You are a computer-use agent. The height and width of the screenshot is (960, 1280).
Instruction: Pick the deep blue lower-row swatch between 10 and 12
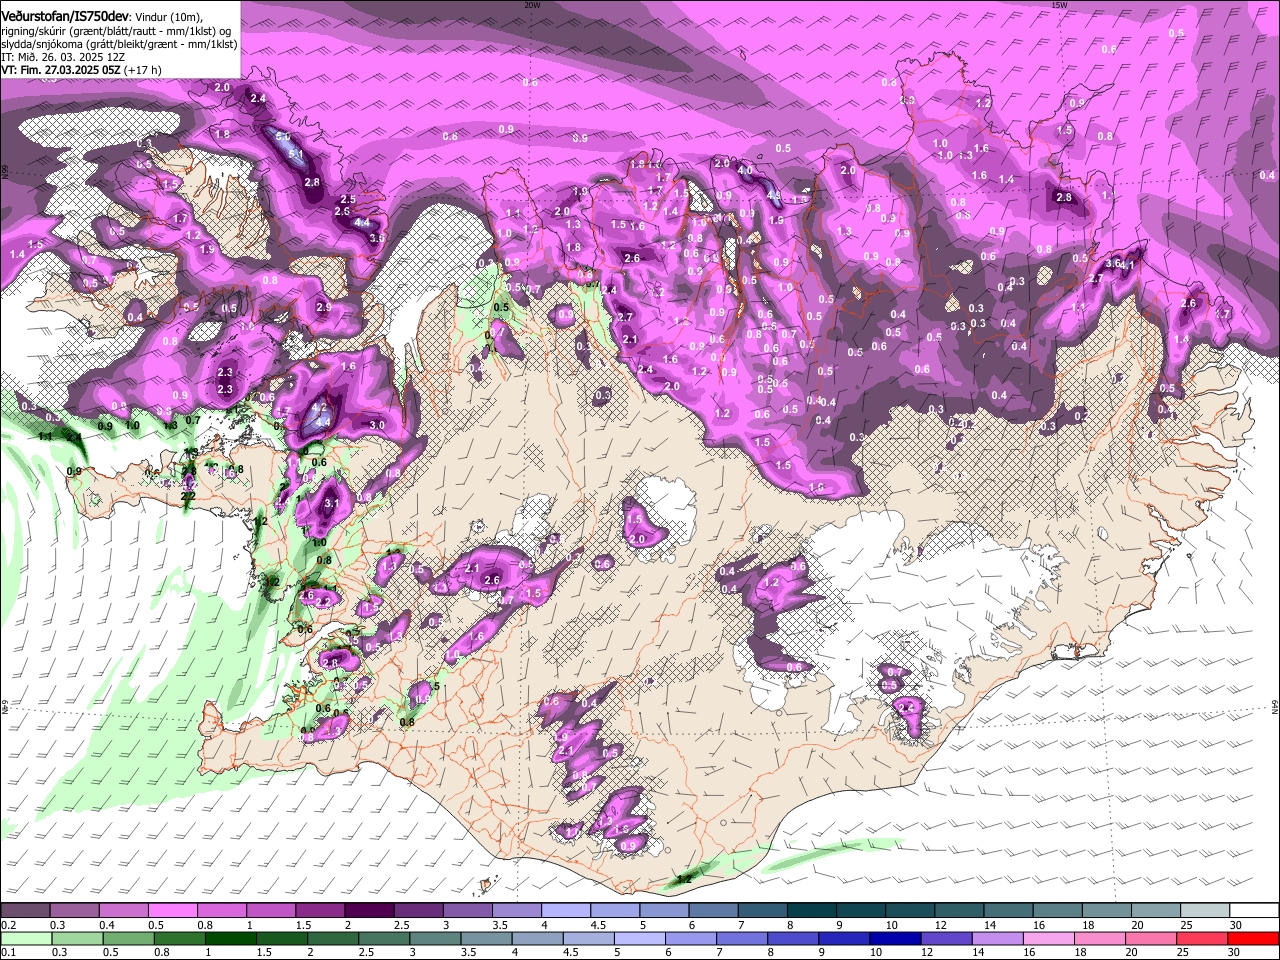point(895,938)
